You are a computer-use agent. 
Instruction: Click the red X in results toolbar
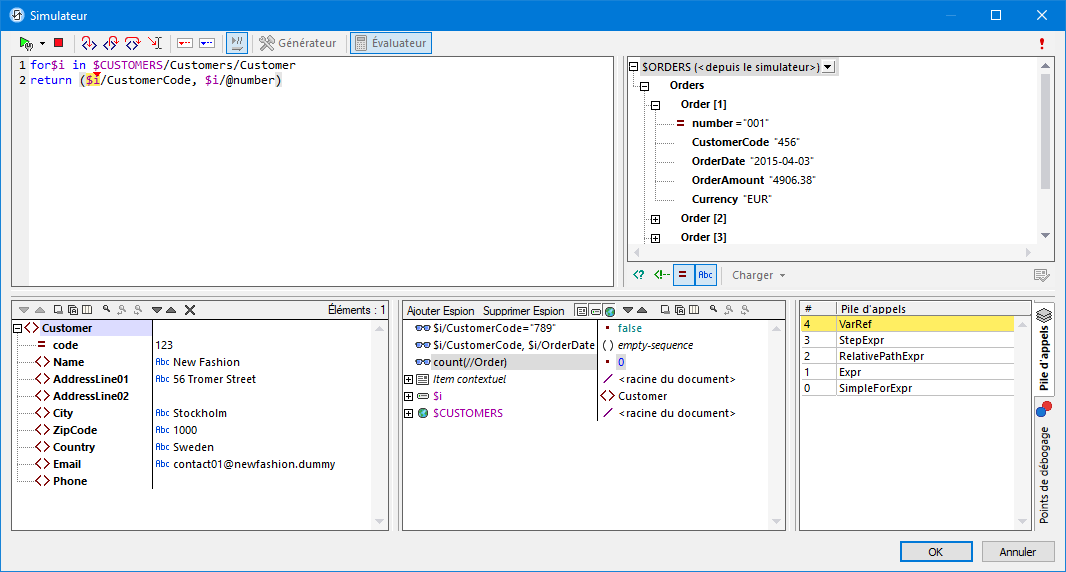click(x=190, y=311)
